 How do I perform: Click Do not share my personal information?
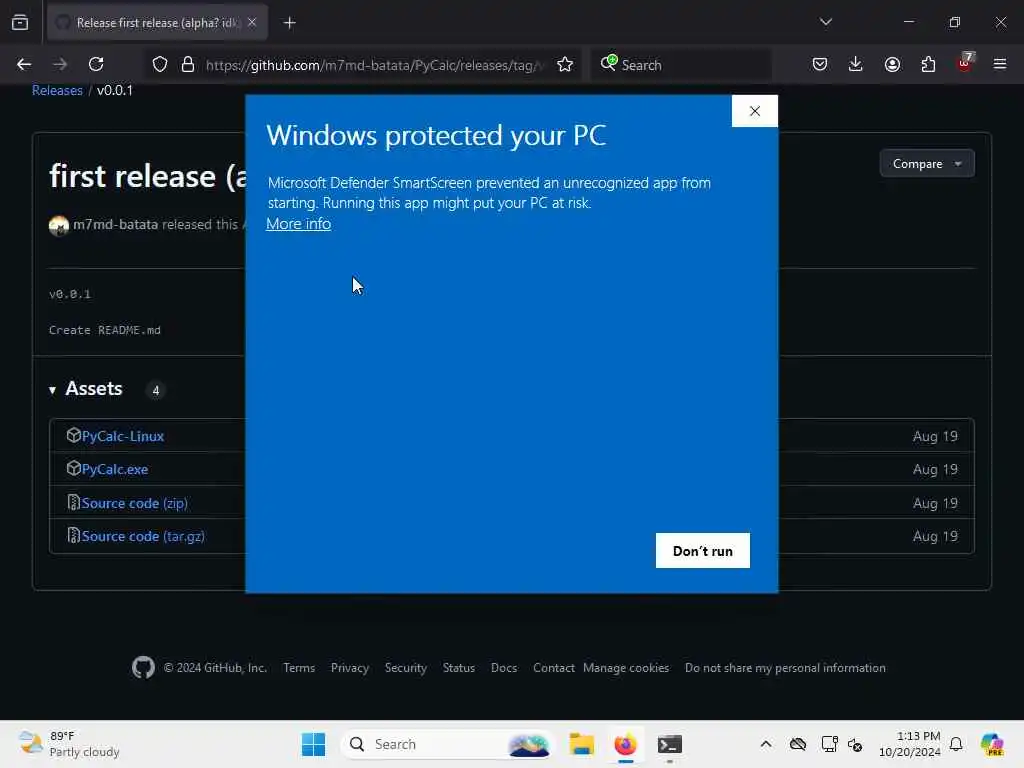pos(785,667)
